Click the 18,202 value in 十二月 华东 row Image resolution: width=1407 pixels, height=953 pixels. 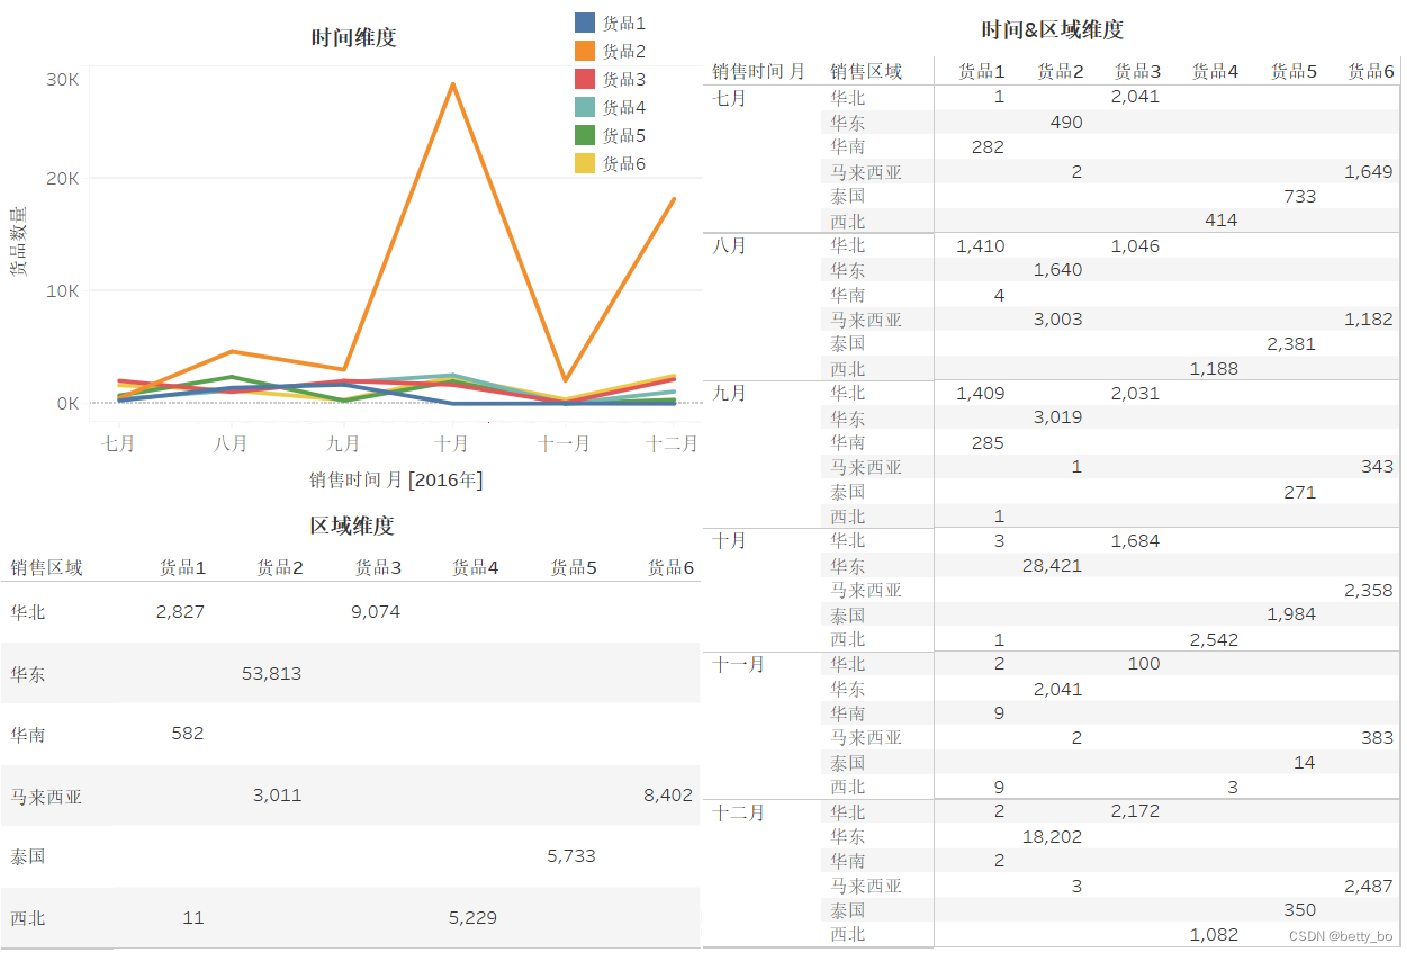(x=1052, y=836)
